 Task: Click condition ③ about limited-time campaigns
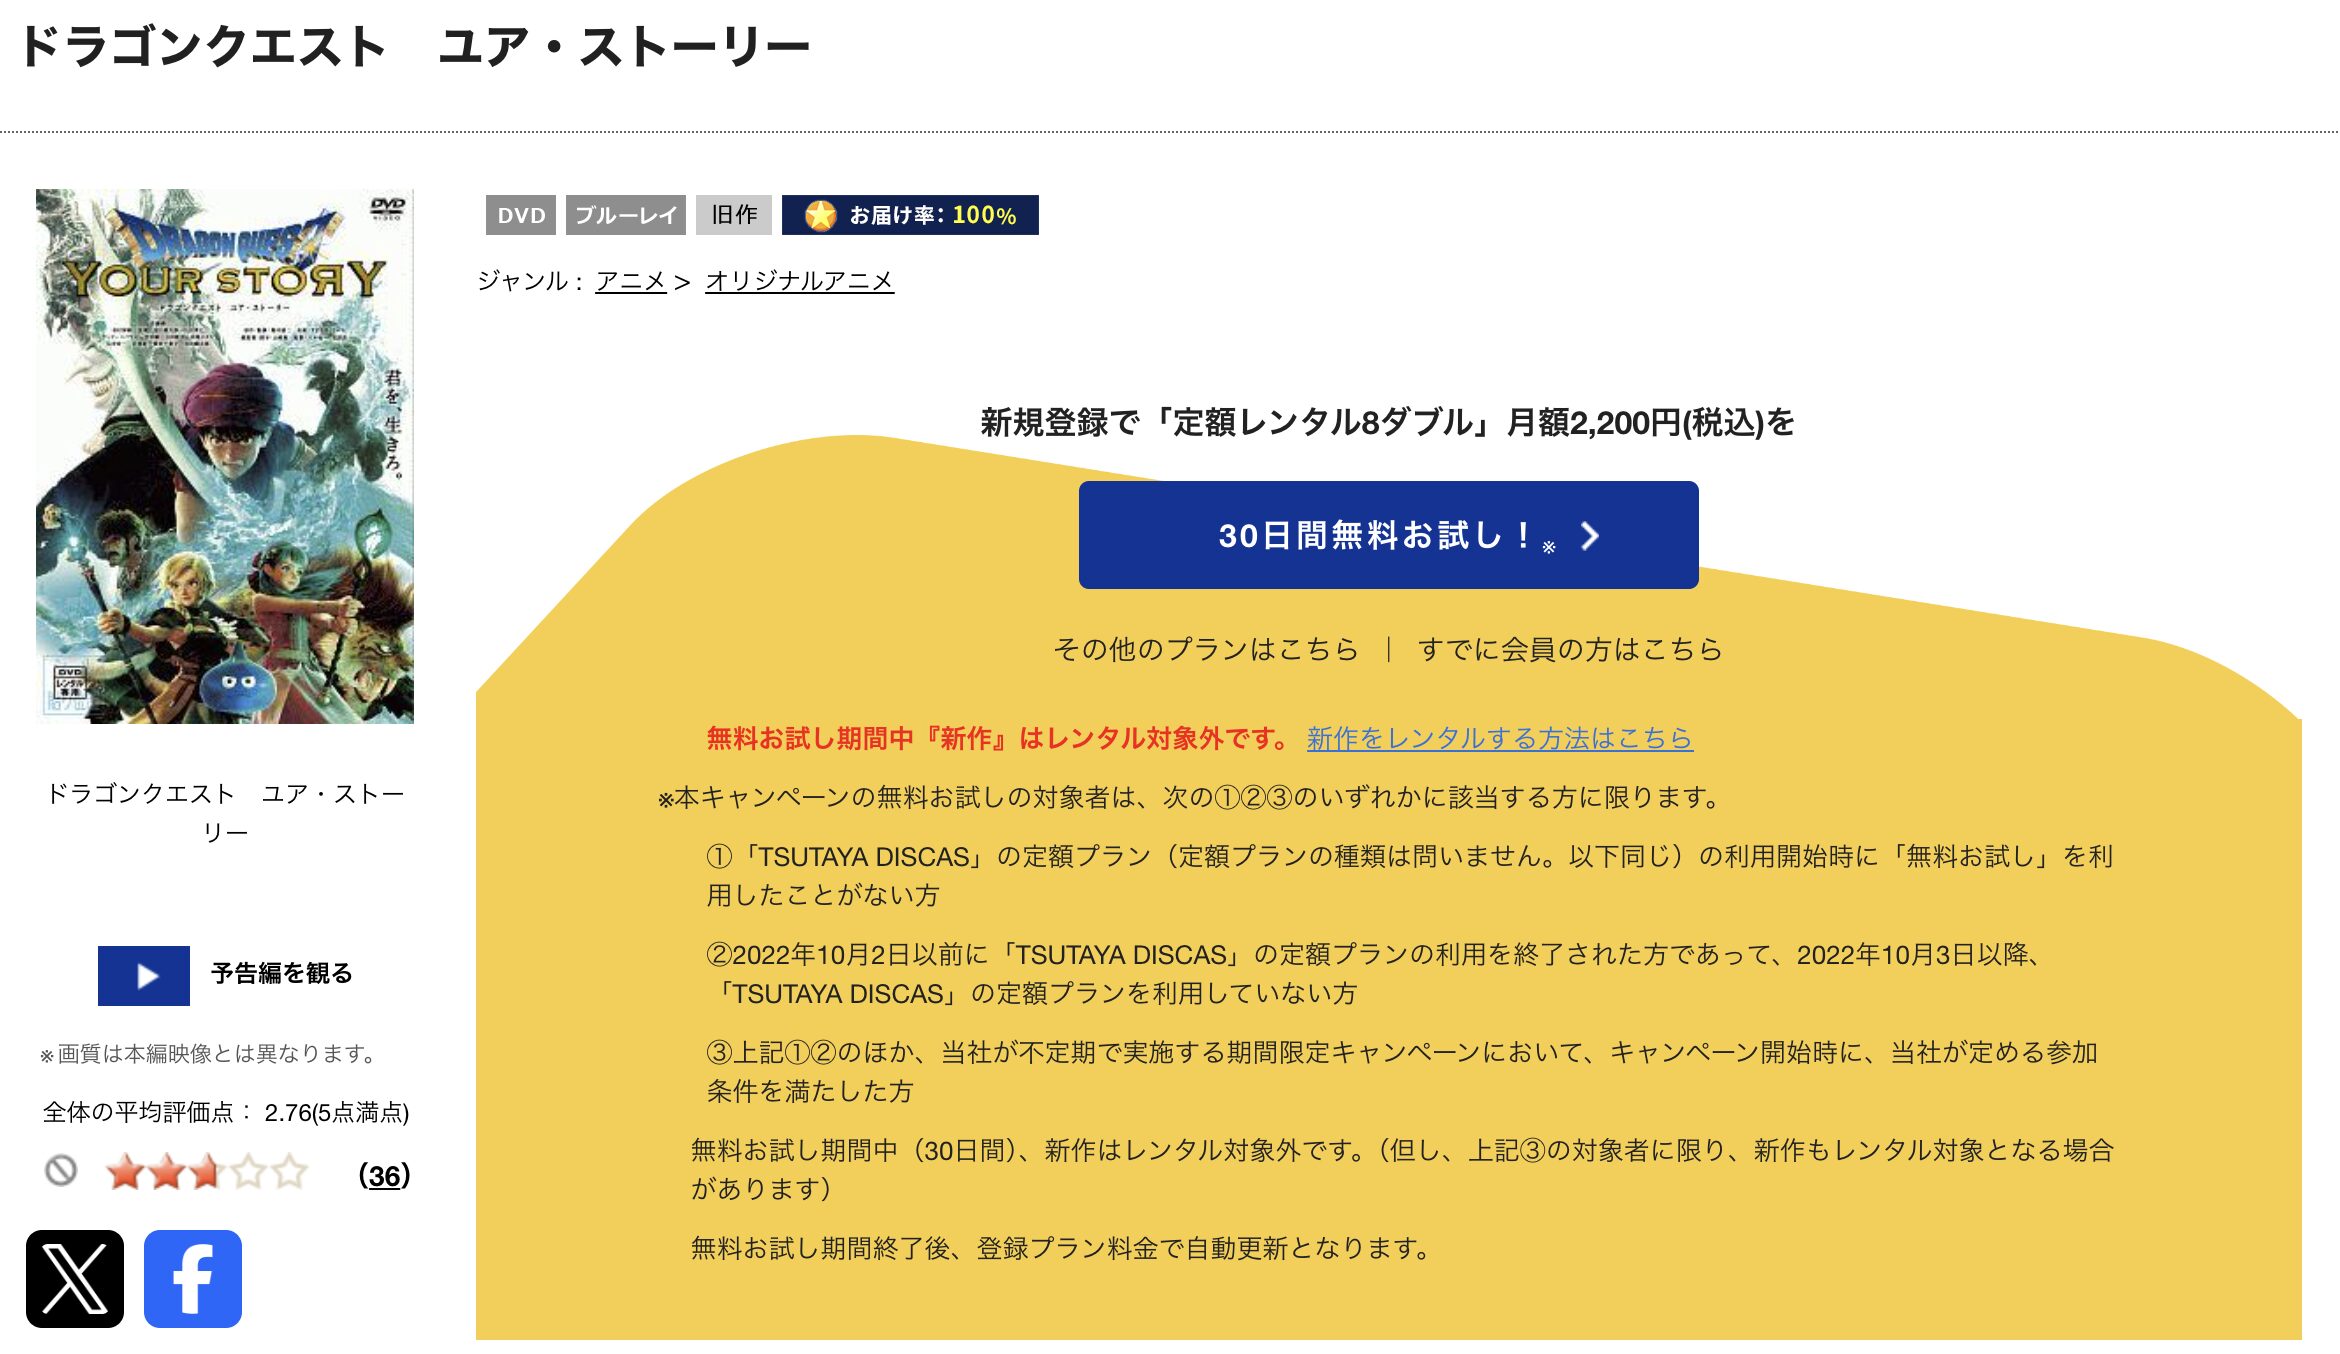coord(1402,1071)
